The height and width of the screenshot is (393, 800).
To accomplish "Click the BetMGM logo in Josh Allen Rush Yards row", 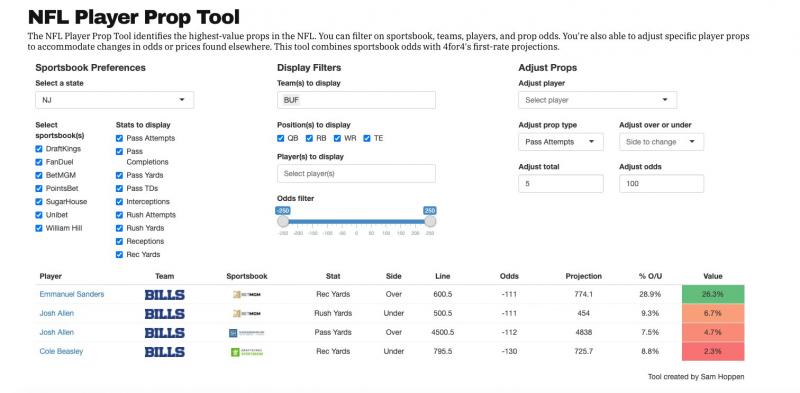I will [247, 313].
